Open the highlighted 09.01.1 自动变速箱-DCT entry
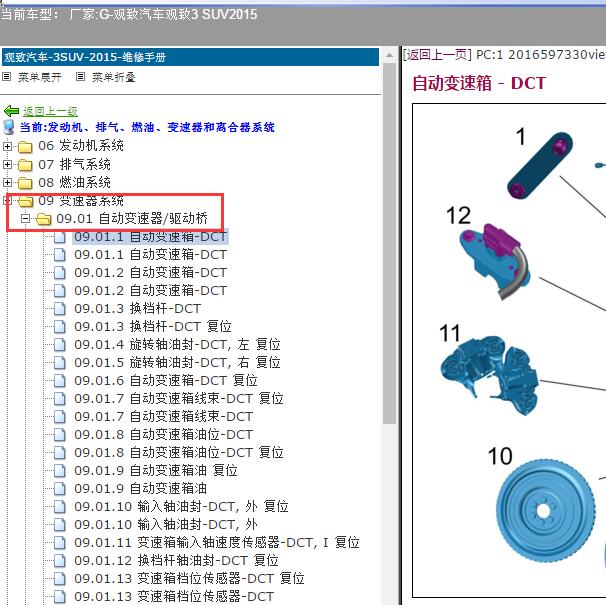Image resolution: width=606 pixels, height=605 pixels. click(x=150, y=237)
